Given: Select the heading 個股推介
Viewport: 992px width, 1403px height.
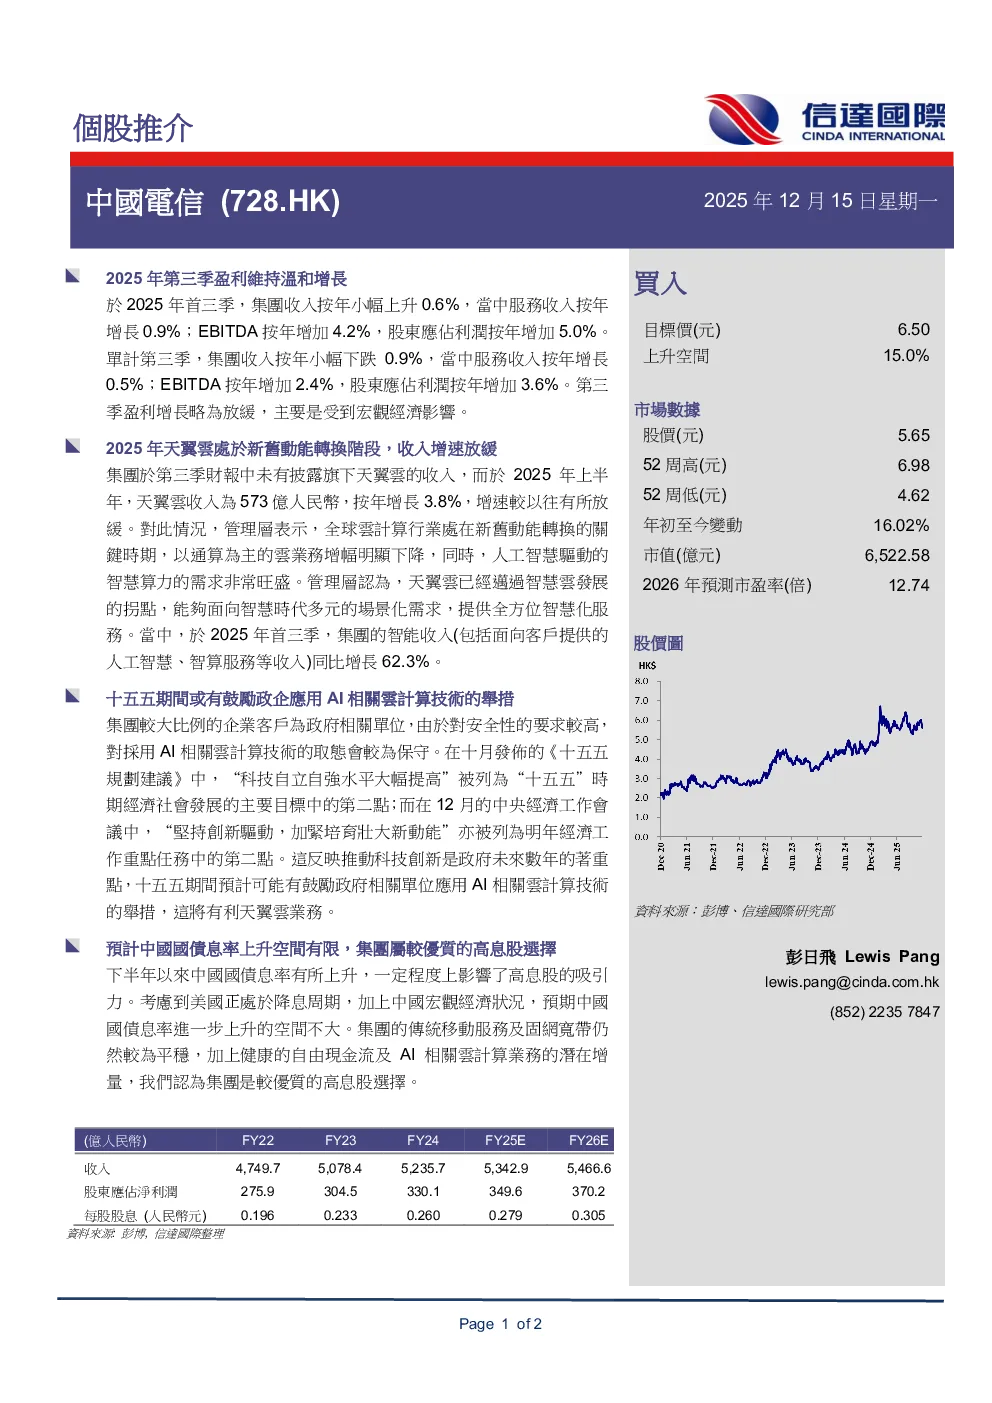Looking at the screenshot, I should point(132,128).
